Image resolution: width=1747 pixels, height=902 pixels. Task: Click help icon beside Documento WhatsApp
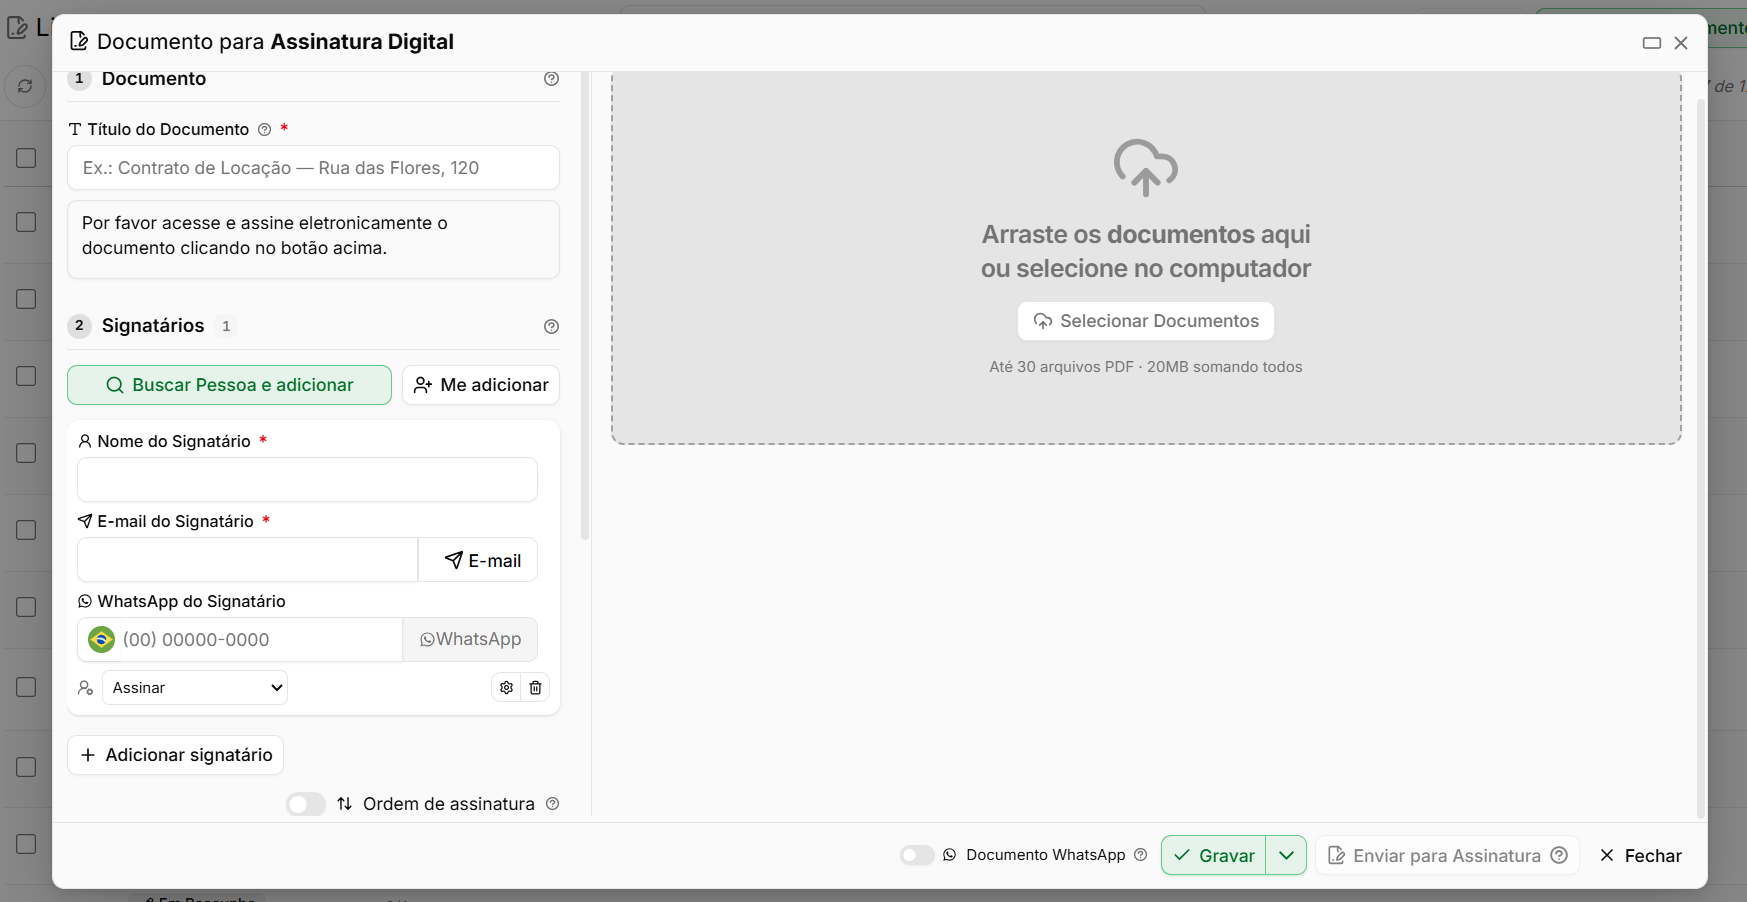pos(1140,855)
